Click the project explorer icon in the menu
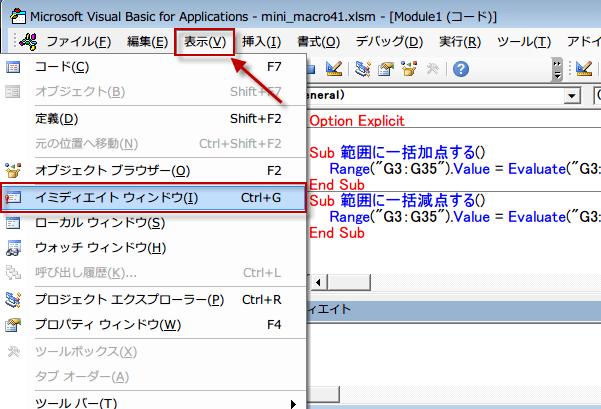The width and height of the screenshot is (601, 409). (13, 300)
